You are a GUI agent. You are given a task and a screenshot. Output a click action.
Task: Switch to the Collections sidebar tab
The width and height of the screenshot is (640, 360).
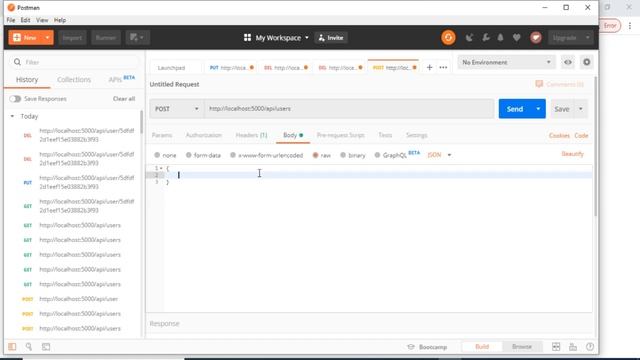click(74, 80)
